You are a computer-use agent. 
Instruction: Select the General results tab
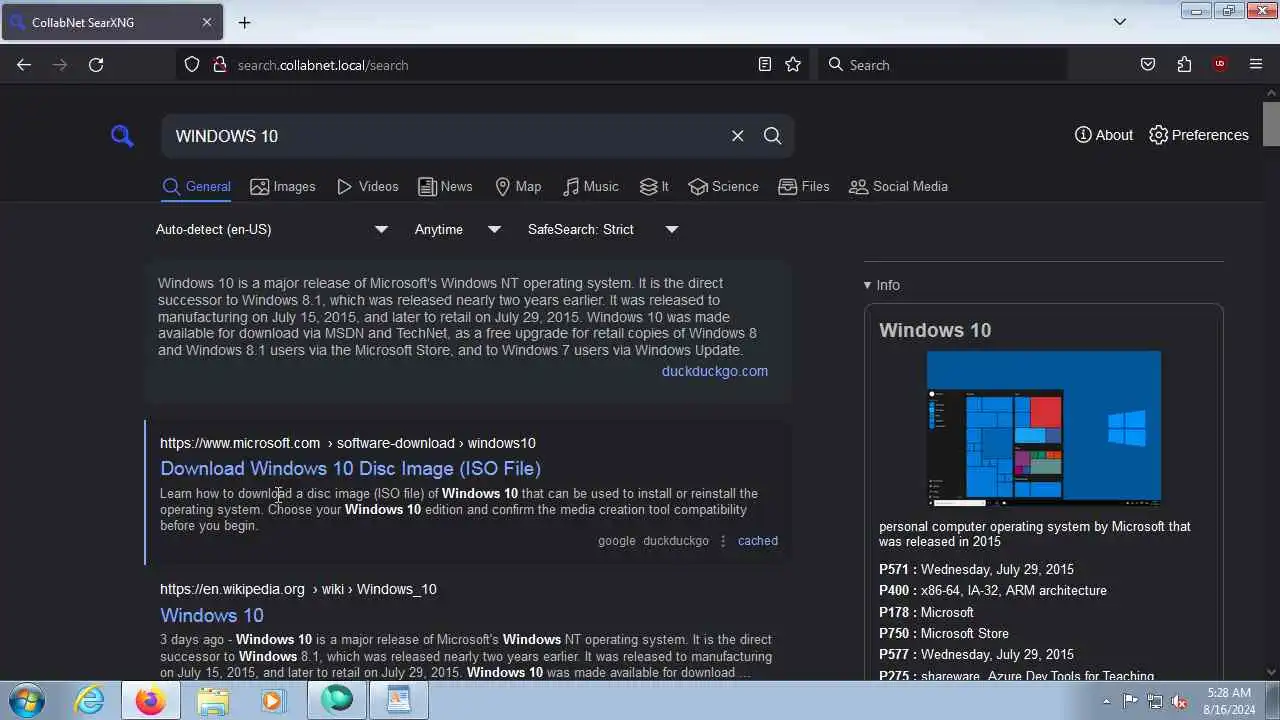coord(197,186)
